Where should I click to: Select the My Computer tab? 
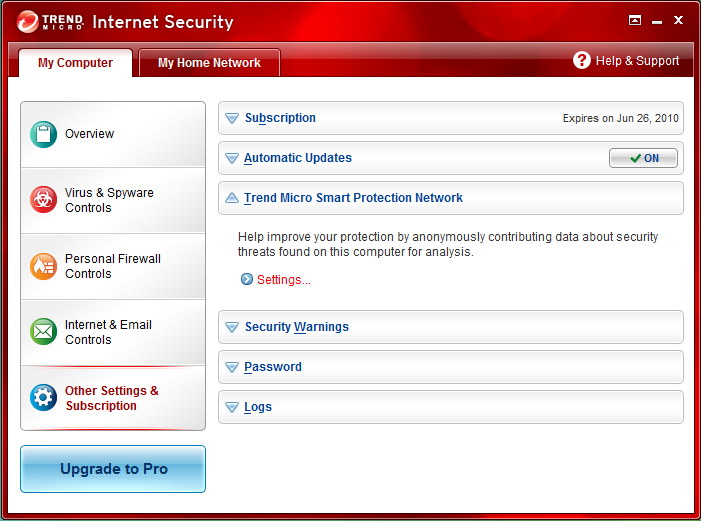point(75,63)
